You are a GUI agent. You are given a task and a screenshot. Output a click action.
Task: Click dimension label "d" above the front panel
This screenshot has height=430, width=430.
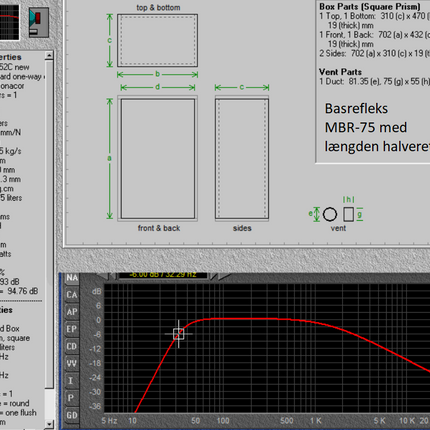pos(157,87)
